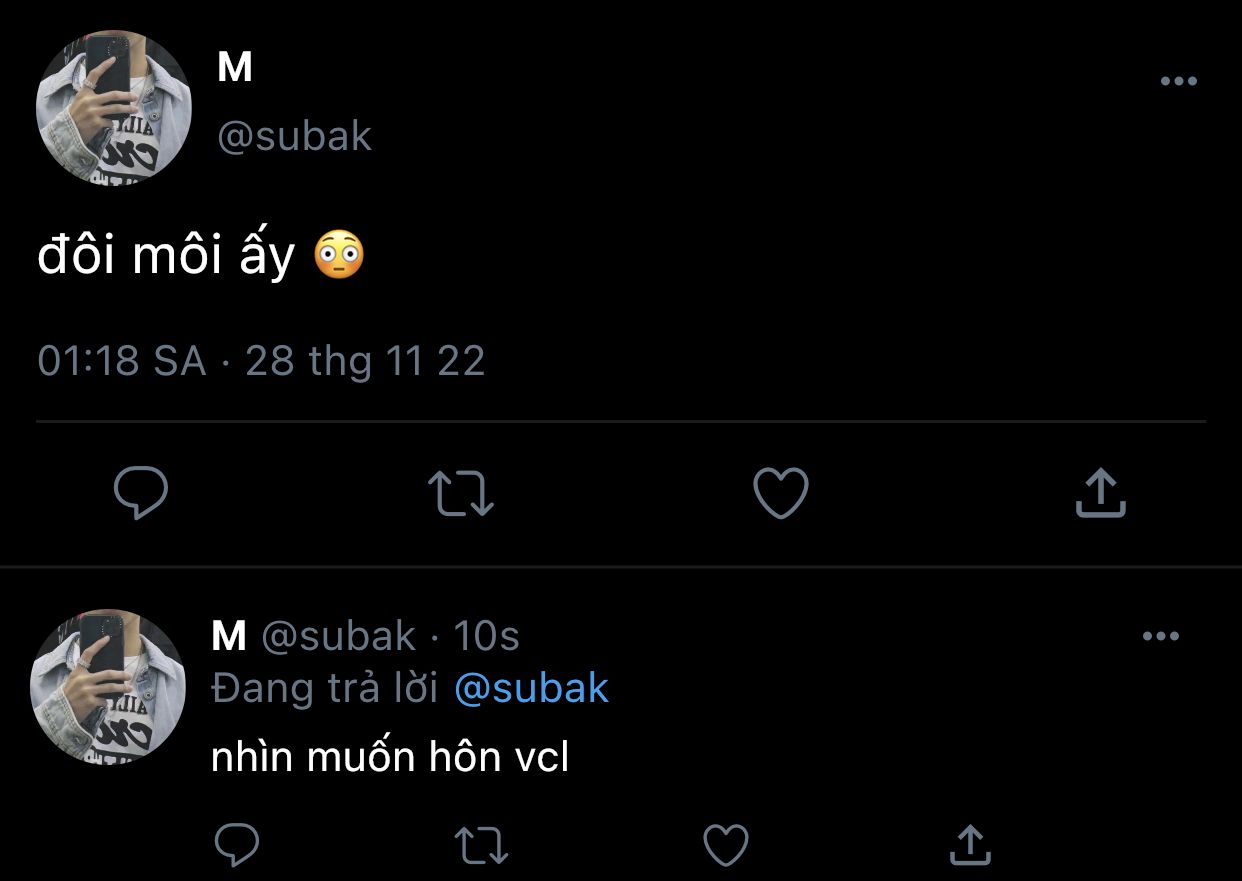
Task: Like the main tweet with heart
Action: [x=780, y=493]
